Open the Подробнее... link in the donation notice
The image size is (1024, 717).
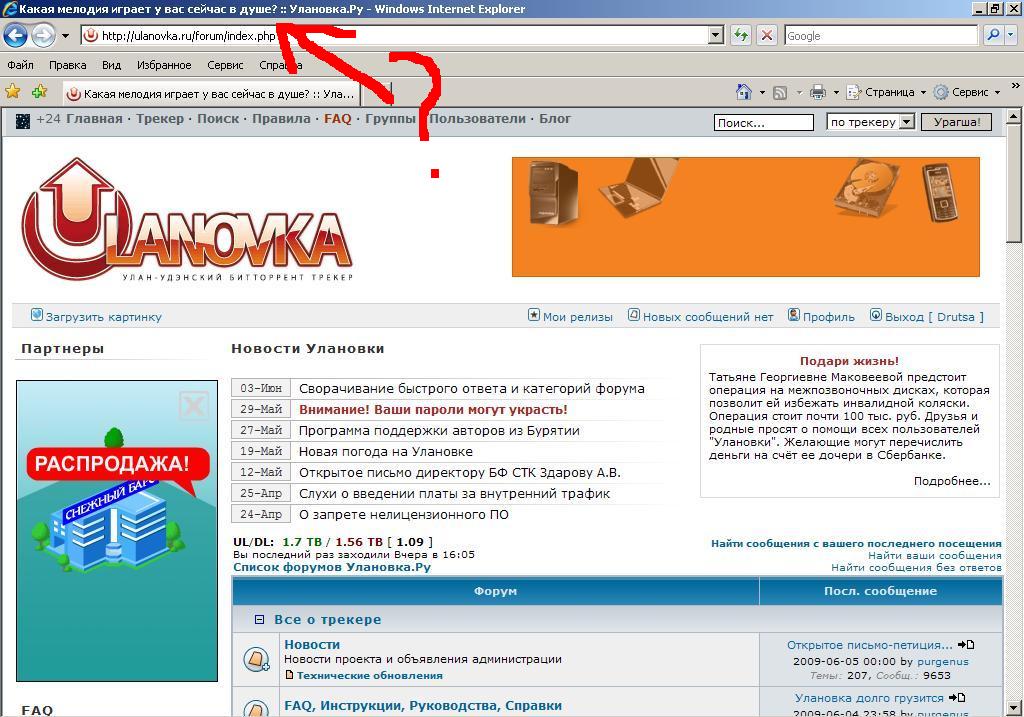pos(953,481)
